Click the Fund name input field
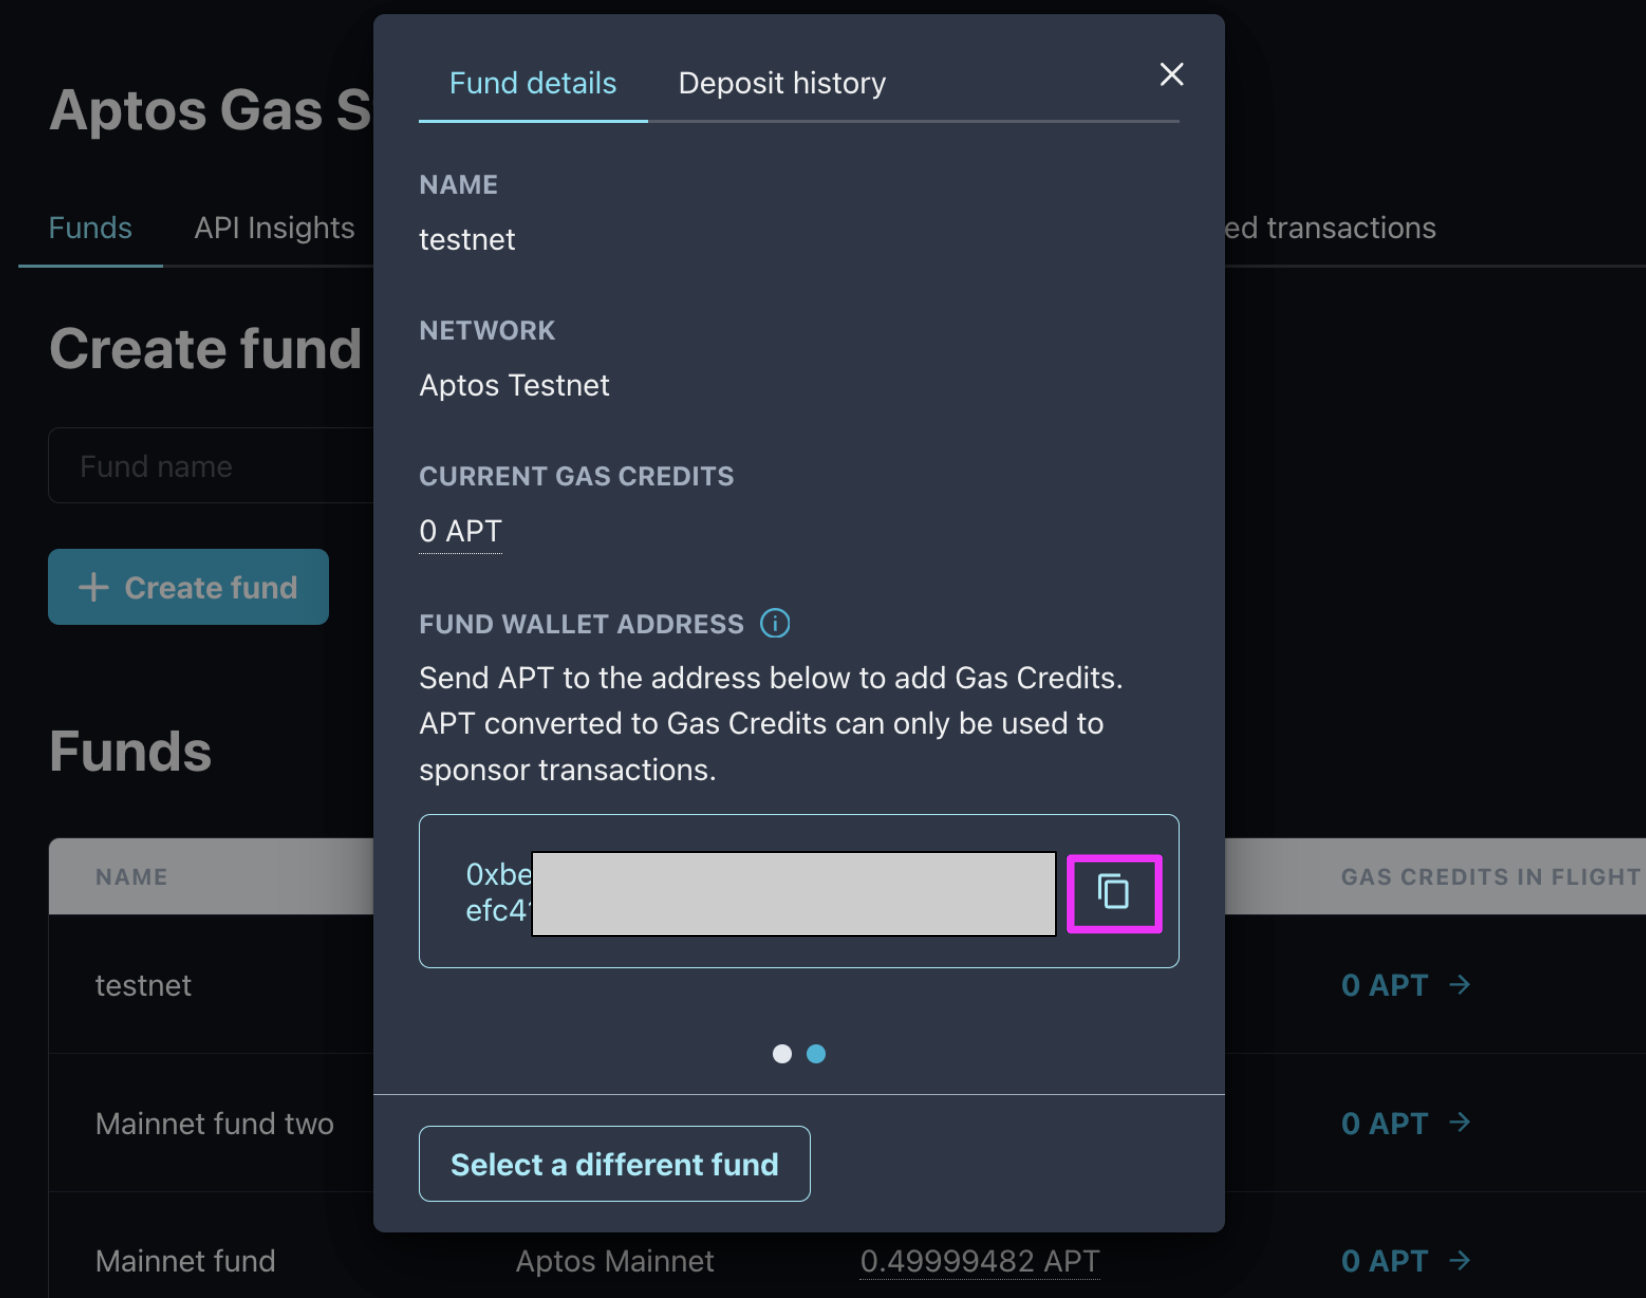 [x=211, y=466]
